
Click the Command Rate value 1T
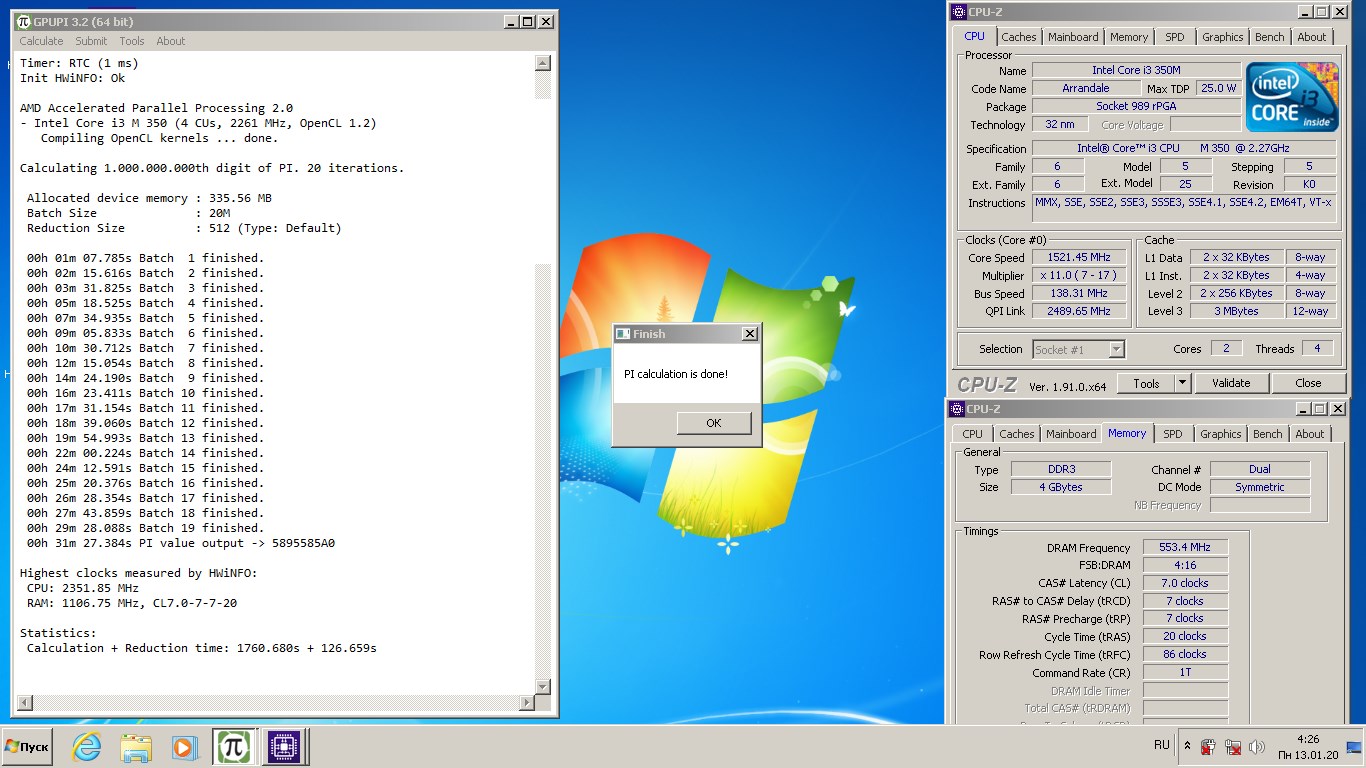(x=1185, y=673)
